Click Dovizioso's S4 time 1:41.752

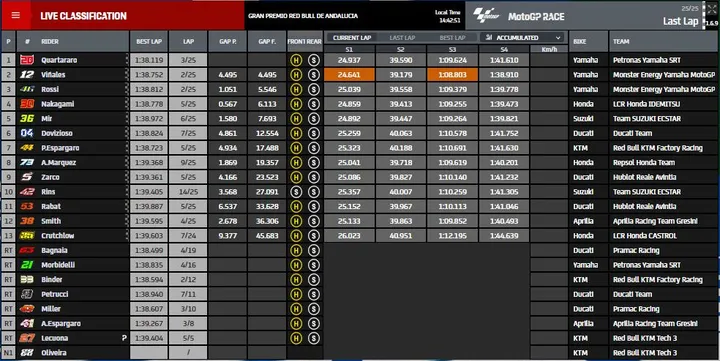click(x=504, y=133)
